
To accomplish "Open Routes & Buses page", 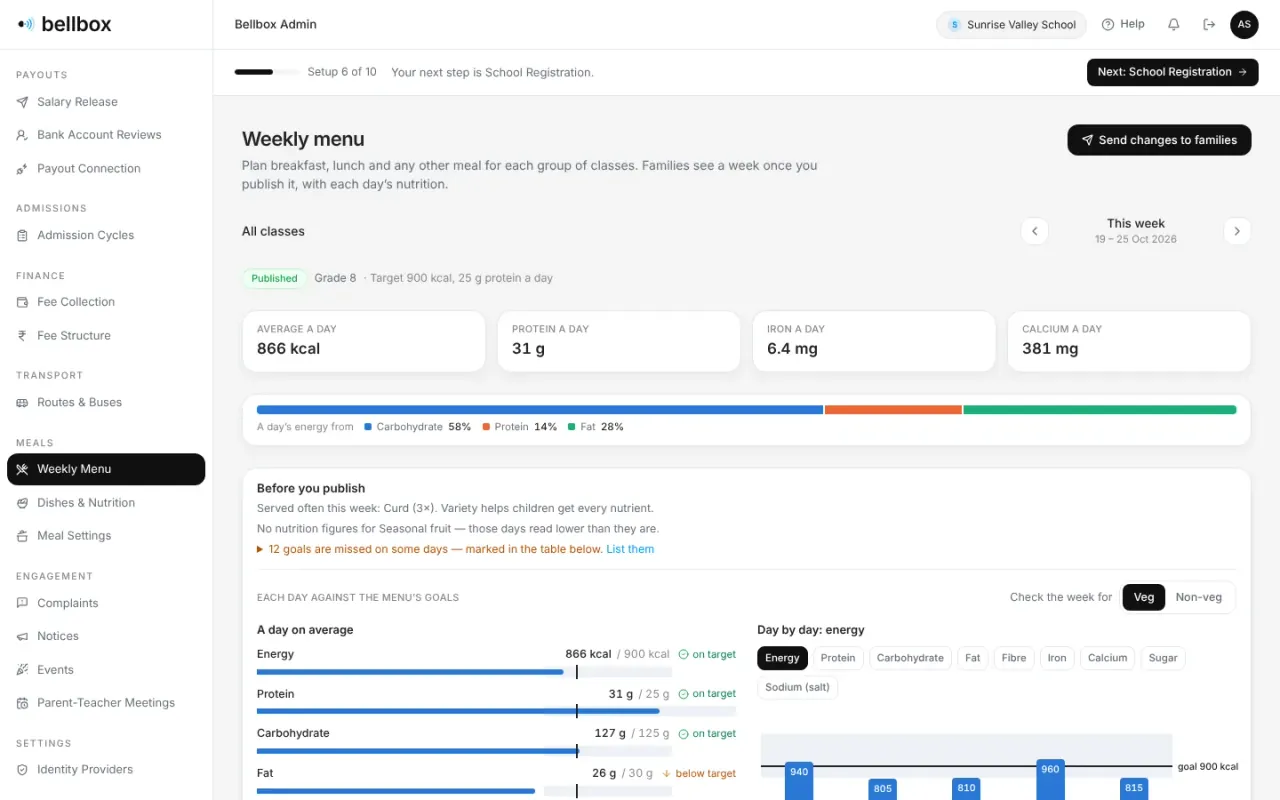I will click(x=106, y=403).
